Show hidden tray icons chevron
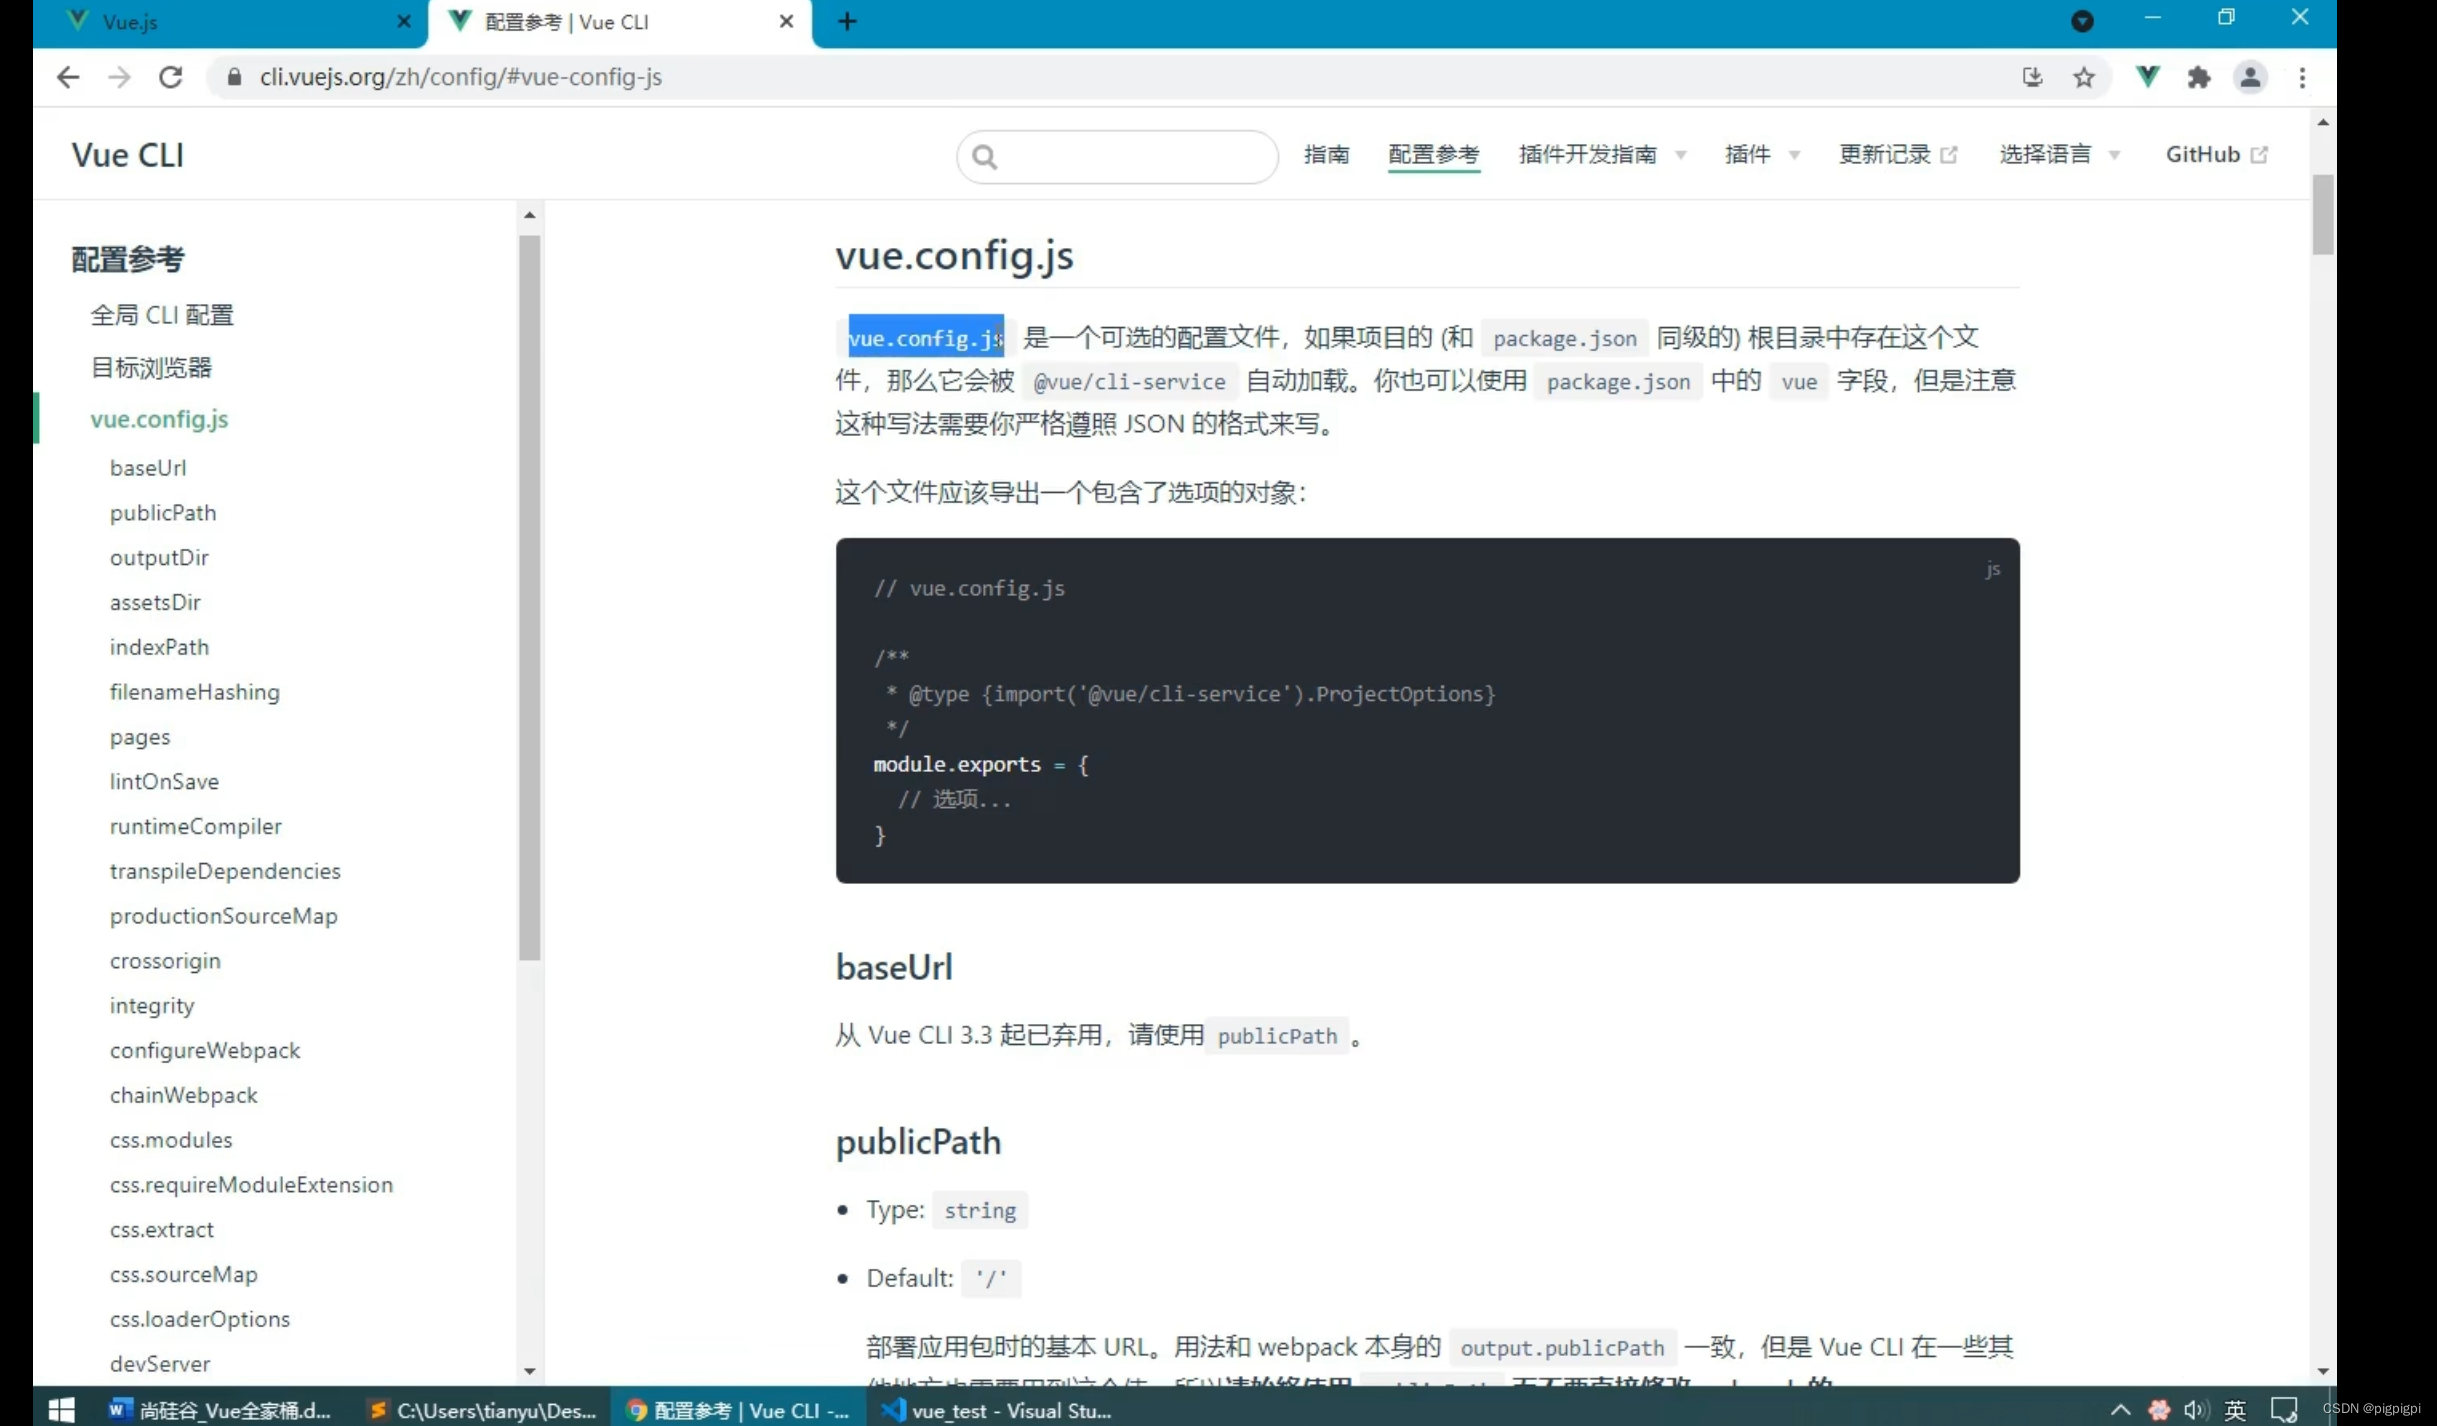Viewport: 2437px width, 1426px height. pos(2119,1410)
